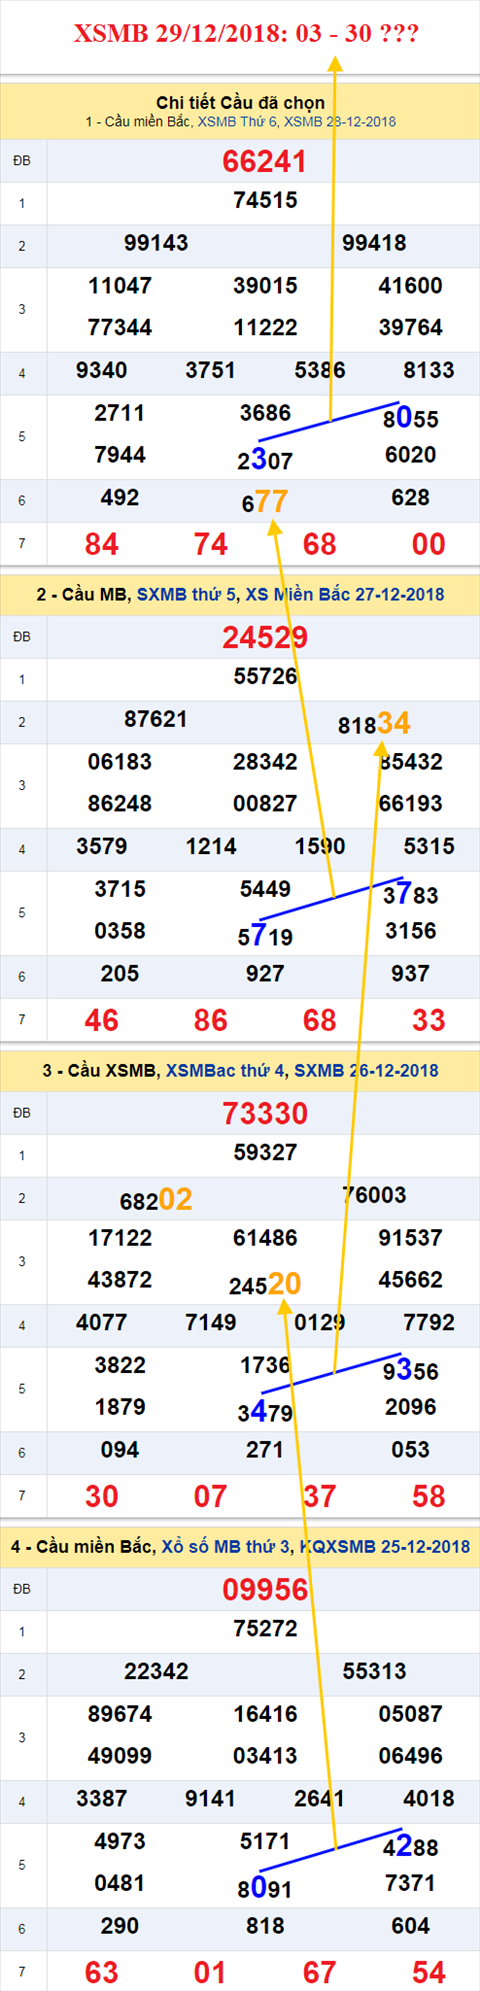Click second prize number 99143
Viewport: 480px width, 1991px height.
point(156,243)
